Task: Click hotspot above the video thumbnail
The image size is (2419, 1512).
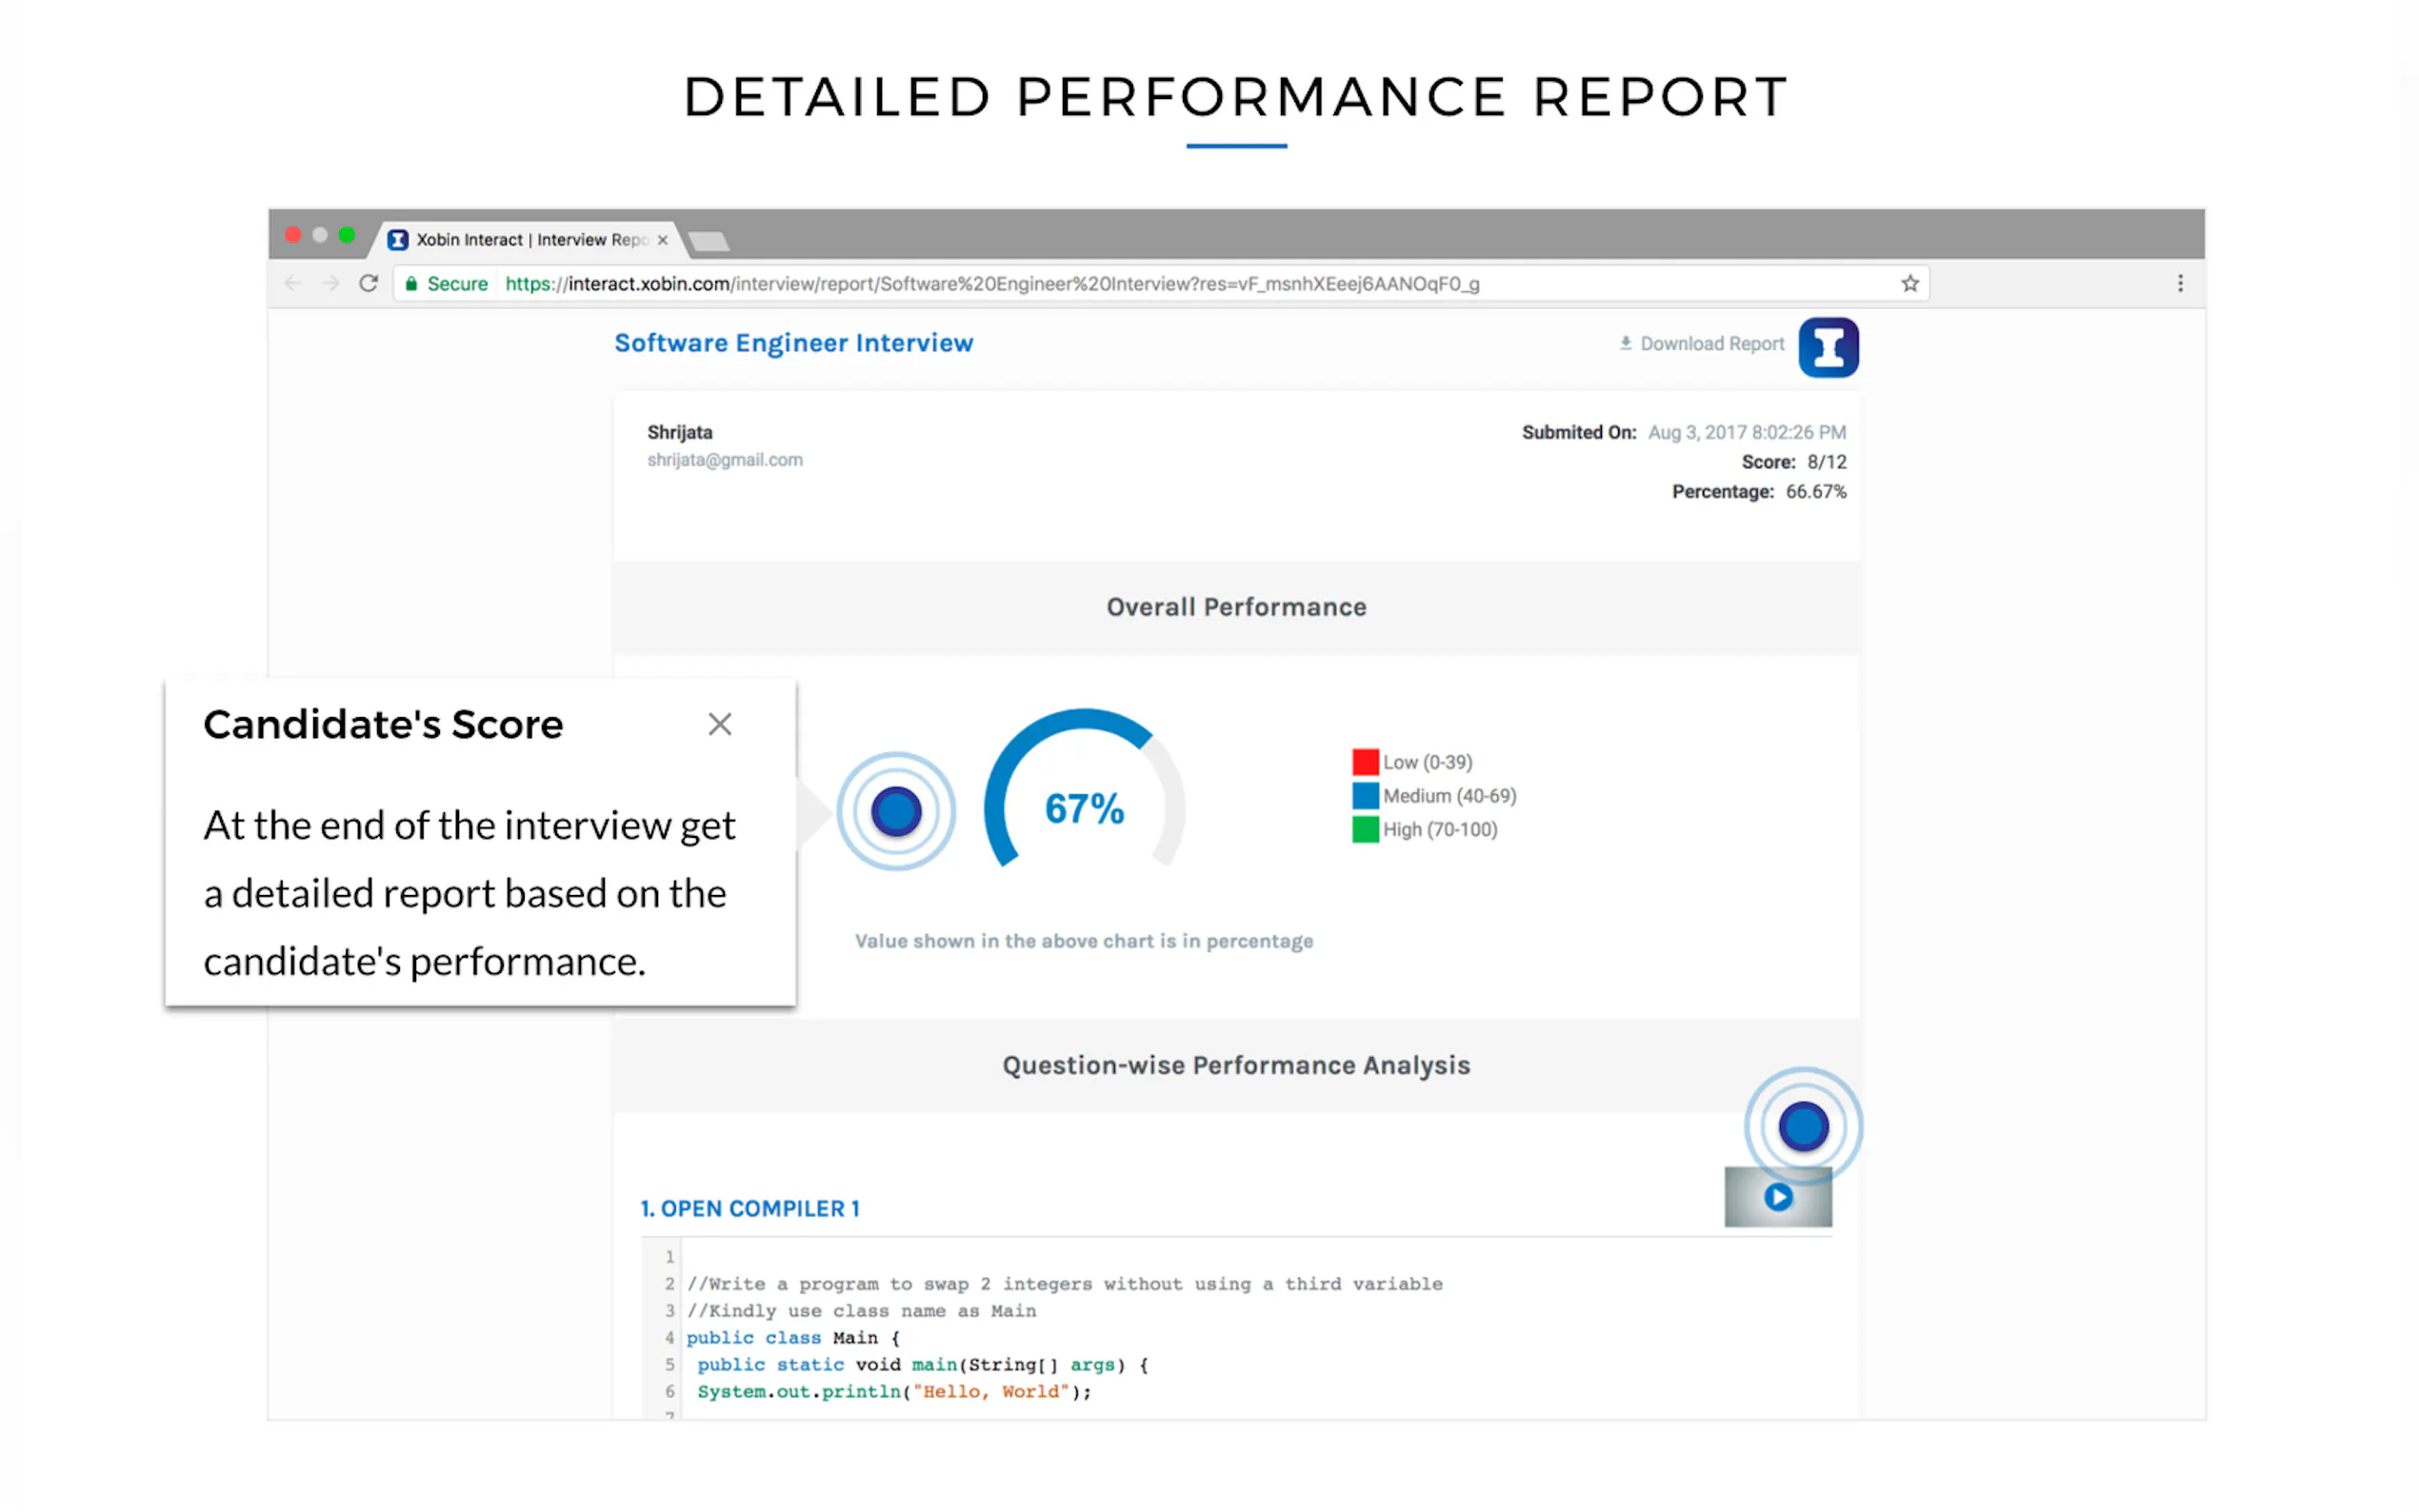Action: [1802, 1126]
